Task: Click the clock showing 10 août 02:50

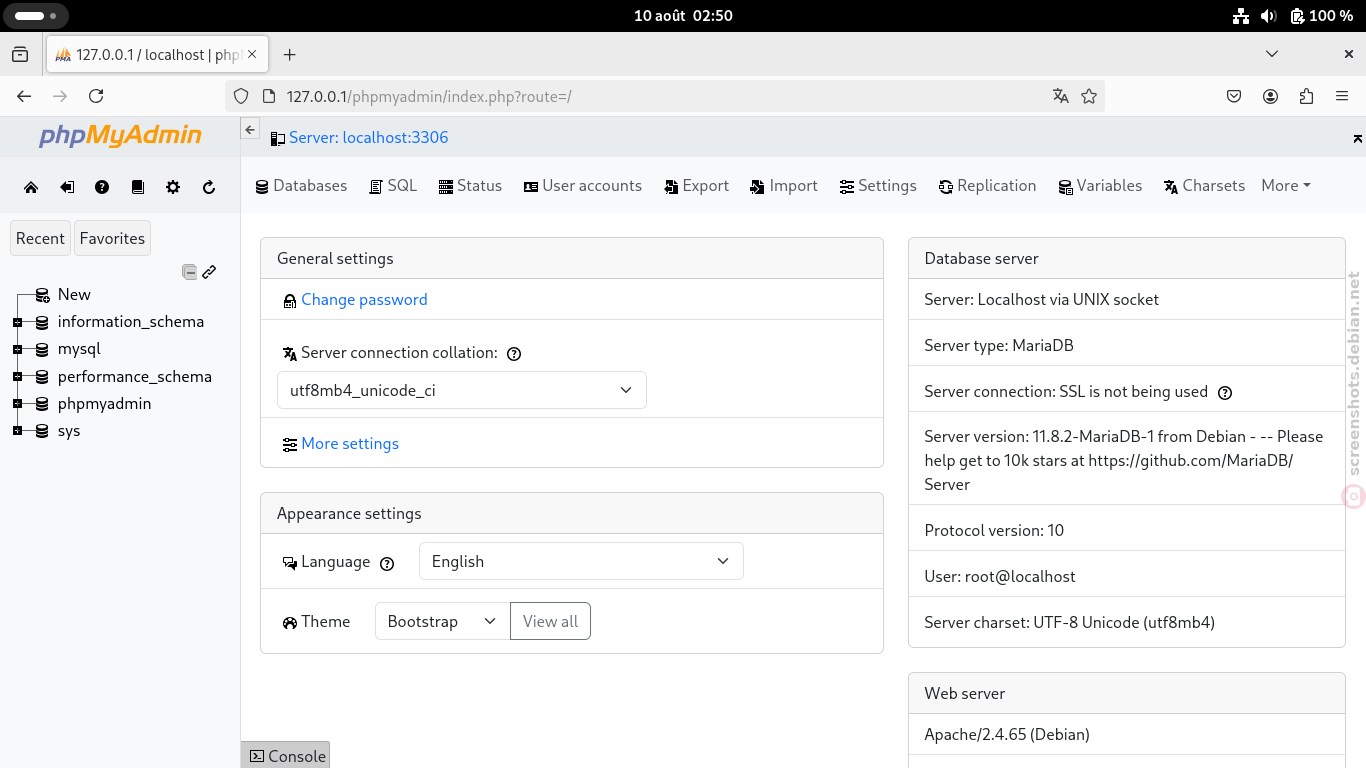Action: 683,16
